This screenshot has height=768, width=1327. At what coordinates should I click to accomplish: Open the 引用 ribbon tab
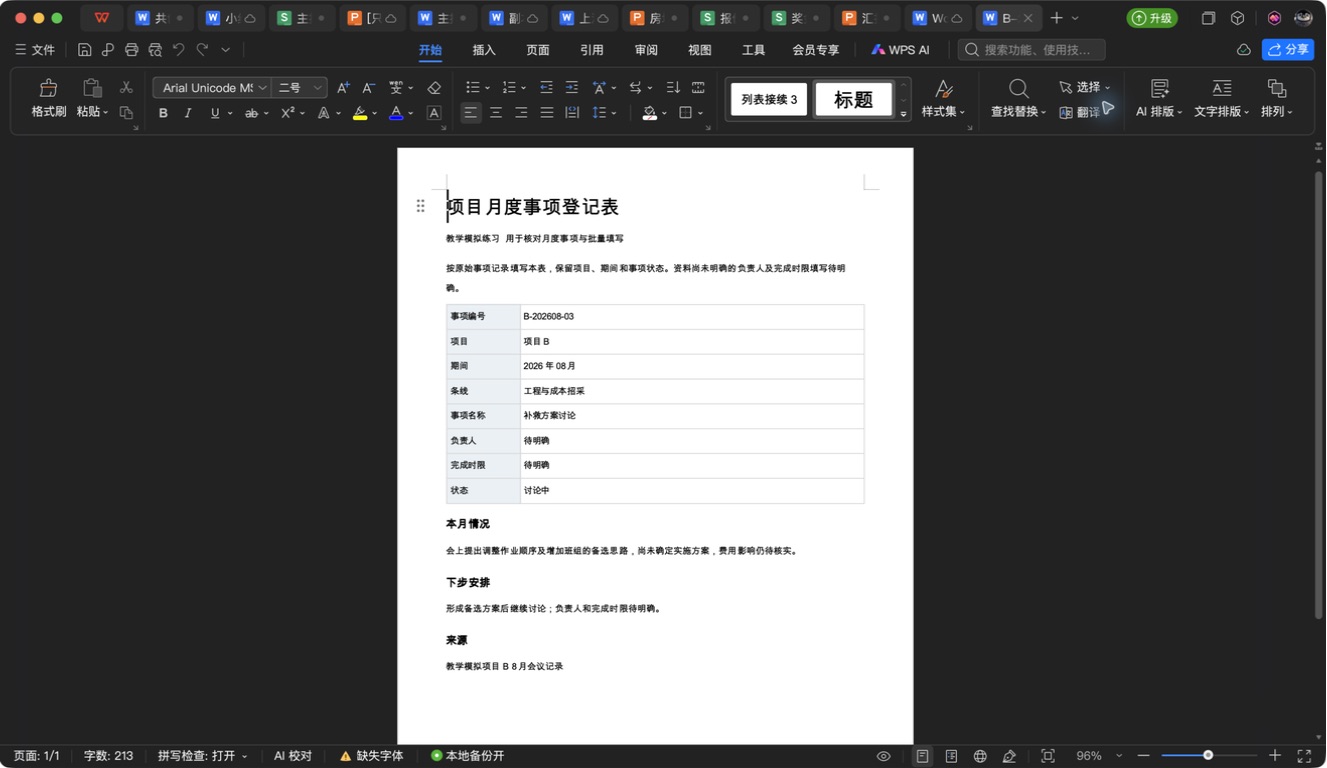coord(592,50)
